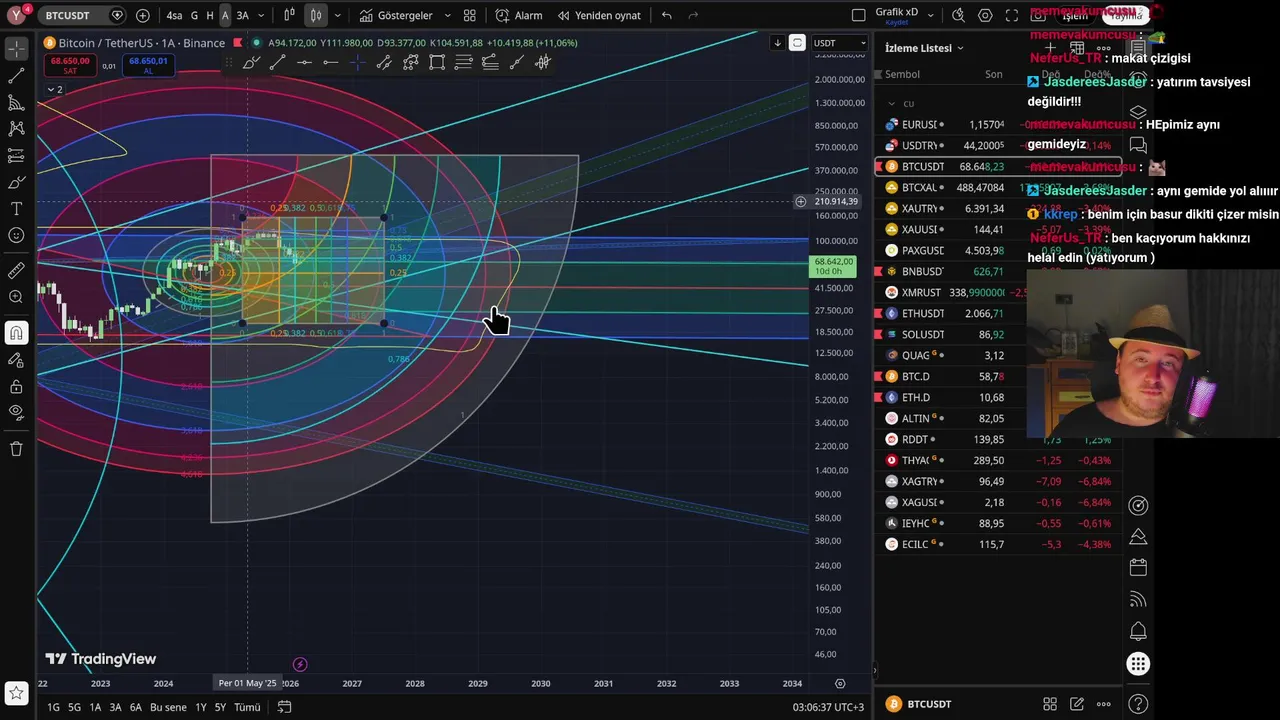Click the blue AL buy button

tap(148, 65)
